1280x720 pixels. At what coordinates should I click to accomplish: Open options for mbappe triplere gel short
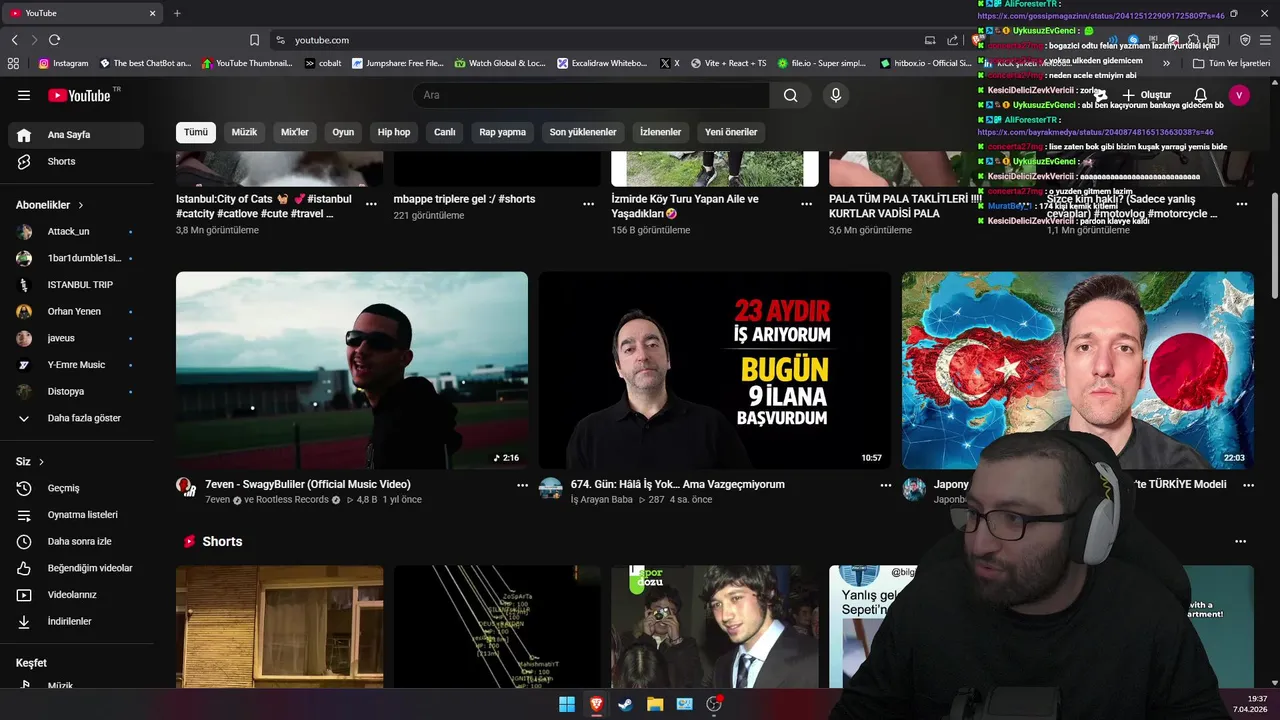coord(589,203)
